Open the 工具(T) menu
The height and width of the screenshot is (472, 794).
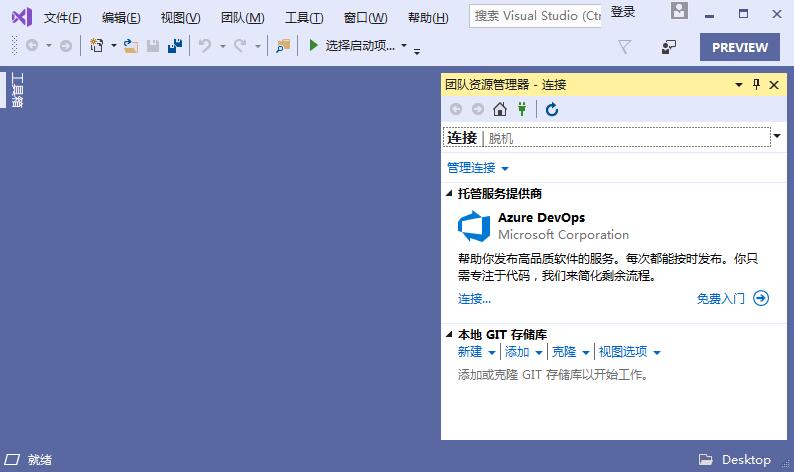coord(304,17)
